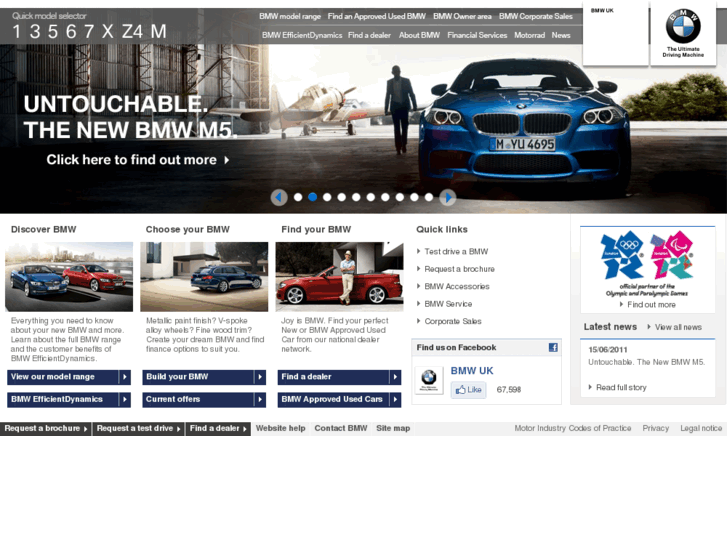Click Website help footer link

pos(281,429)
